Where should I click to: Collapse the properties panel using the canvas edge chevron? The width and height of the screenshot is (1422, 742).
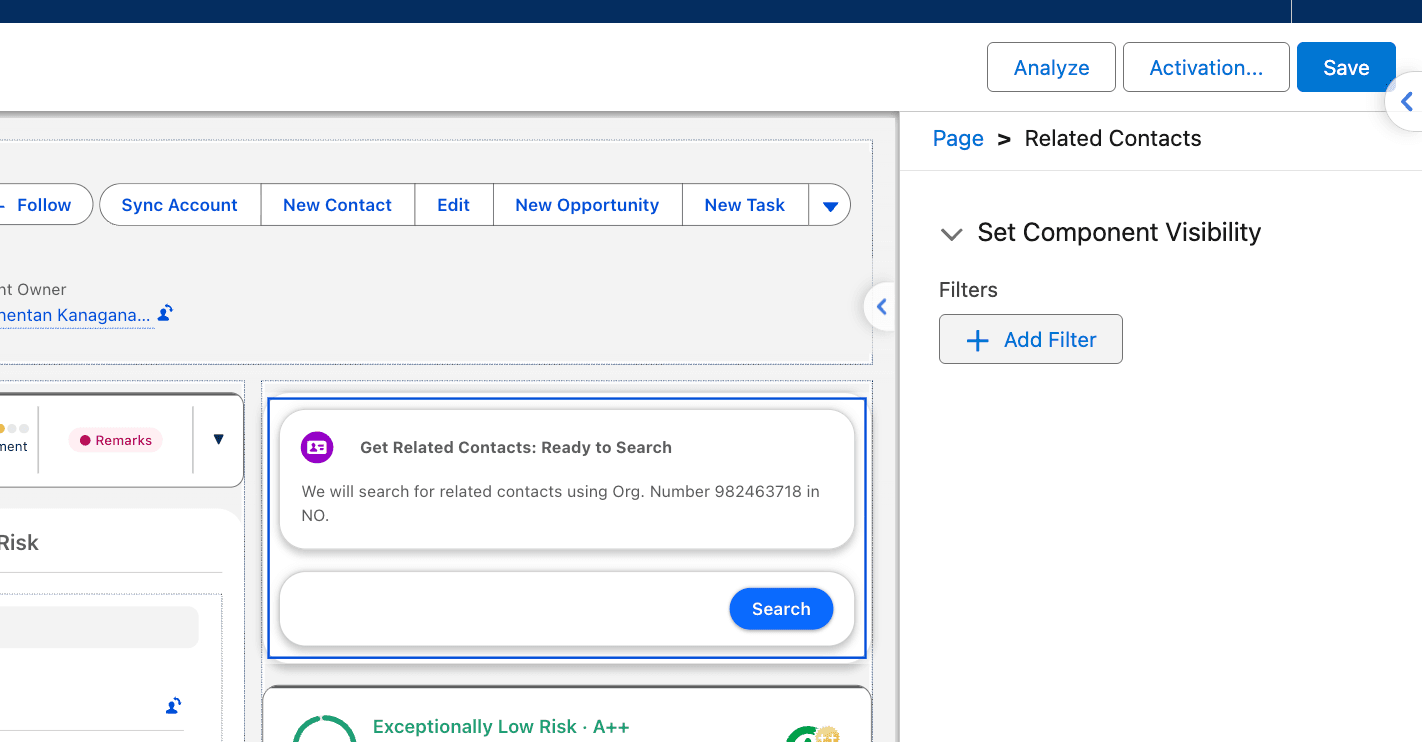click(x=880, y=307)
